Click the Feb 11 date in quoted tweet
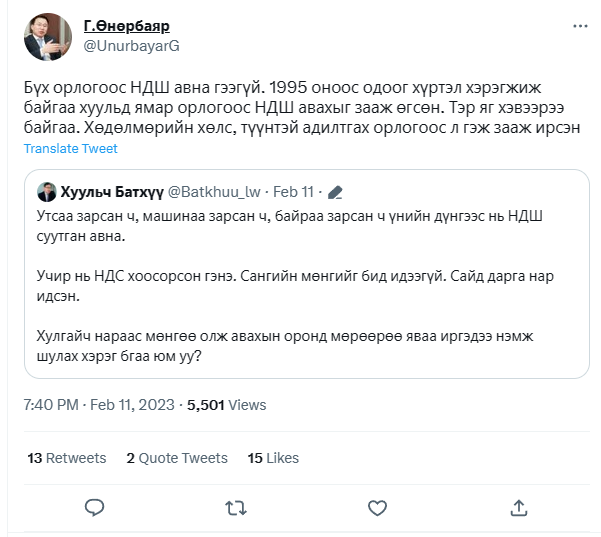Screen dimensions: 601x537 click(x=293, y=191)
